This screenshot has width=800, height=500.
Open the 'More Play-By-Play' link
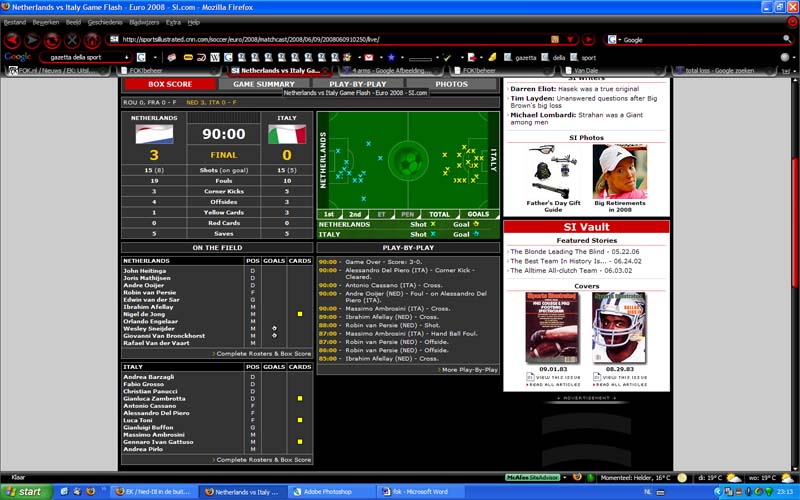[x=468, y=370]
